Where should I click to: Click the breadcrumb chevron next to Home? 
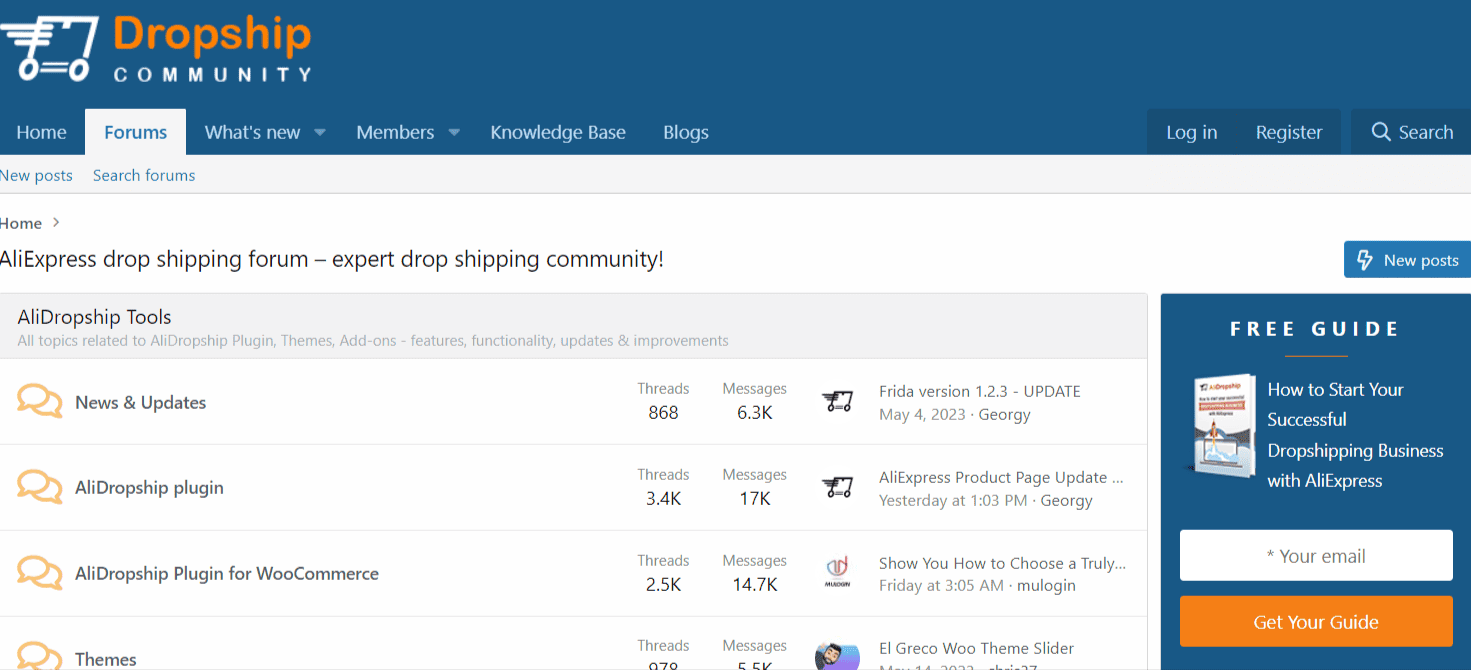(x=56, y=222)
